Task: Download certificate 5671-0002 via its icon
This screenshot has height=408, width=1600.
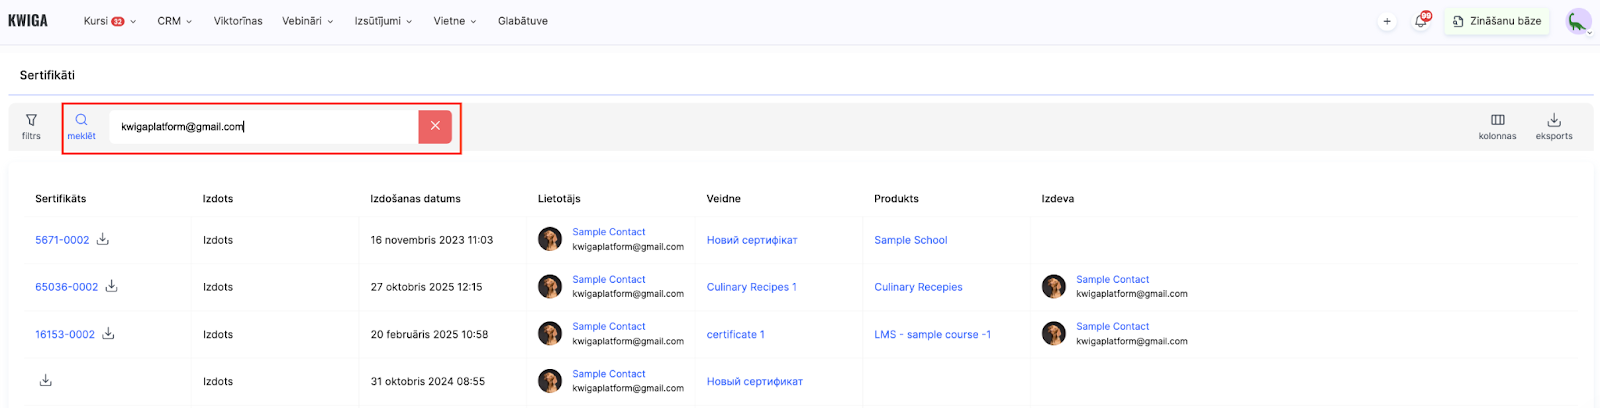Action: click(x=103, y=239)
